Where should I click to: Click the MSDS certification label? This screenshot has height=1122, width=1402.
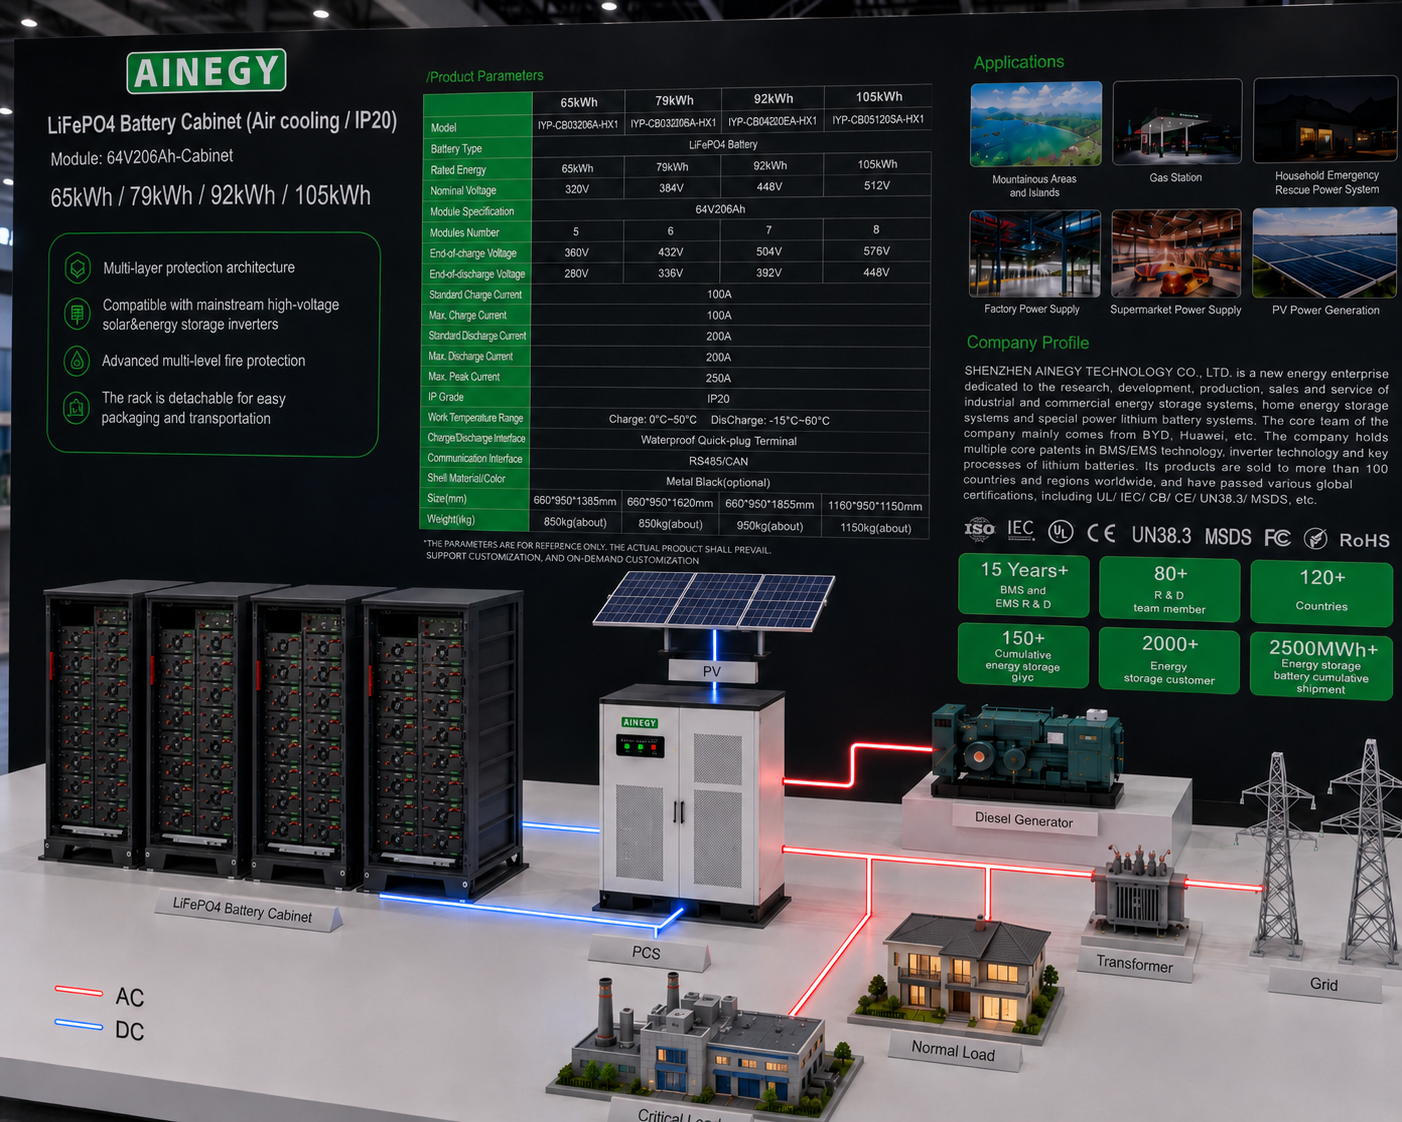click(x=1227, y=537)
